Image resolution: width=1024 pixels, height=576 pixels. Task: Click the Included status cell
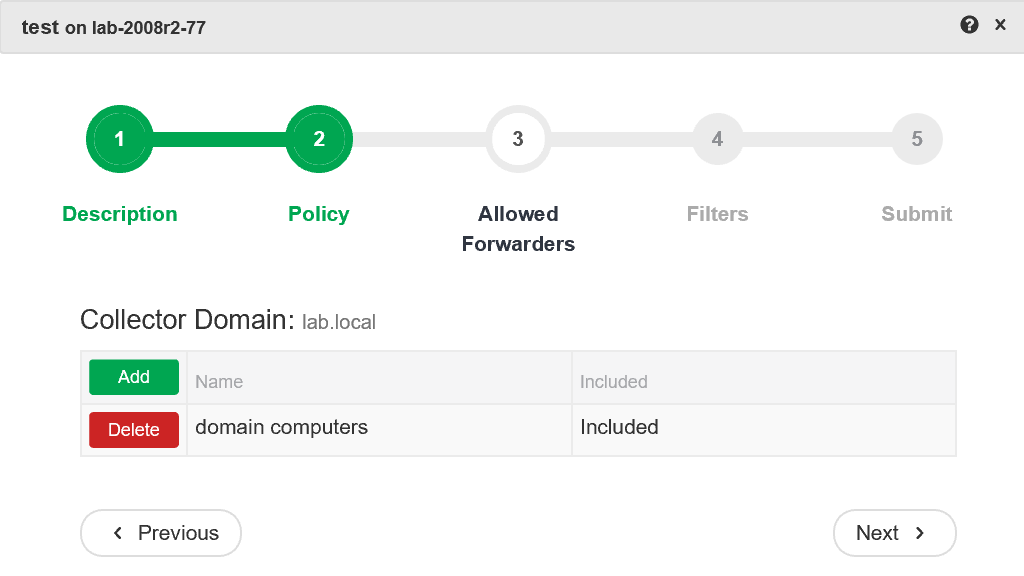point(619,428)
